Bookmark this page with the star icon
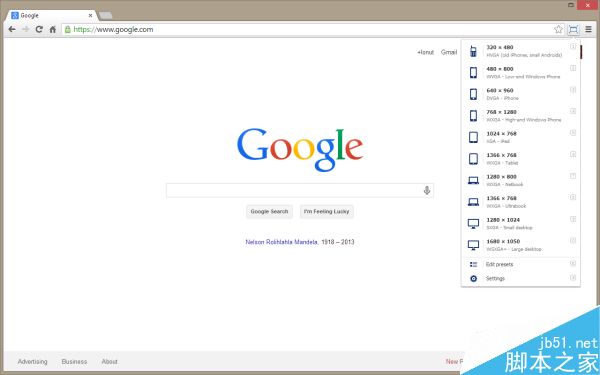This screenshot has width=600, height=375. 558,29
